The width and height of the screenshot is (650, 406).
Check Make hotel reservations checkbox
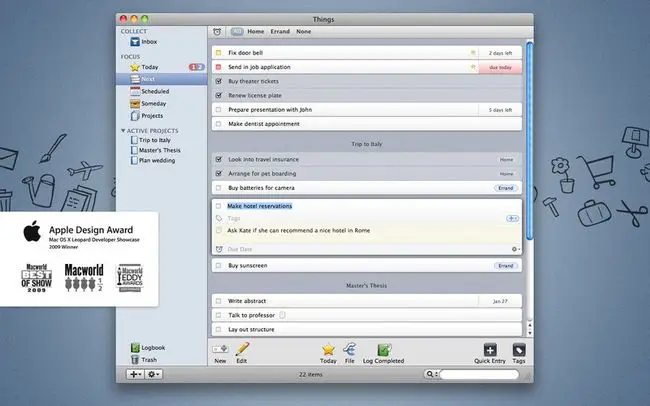pos(218,206)
